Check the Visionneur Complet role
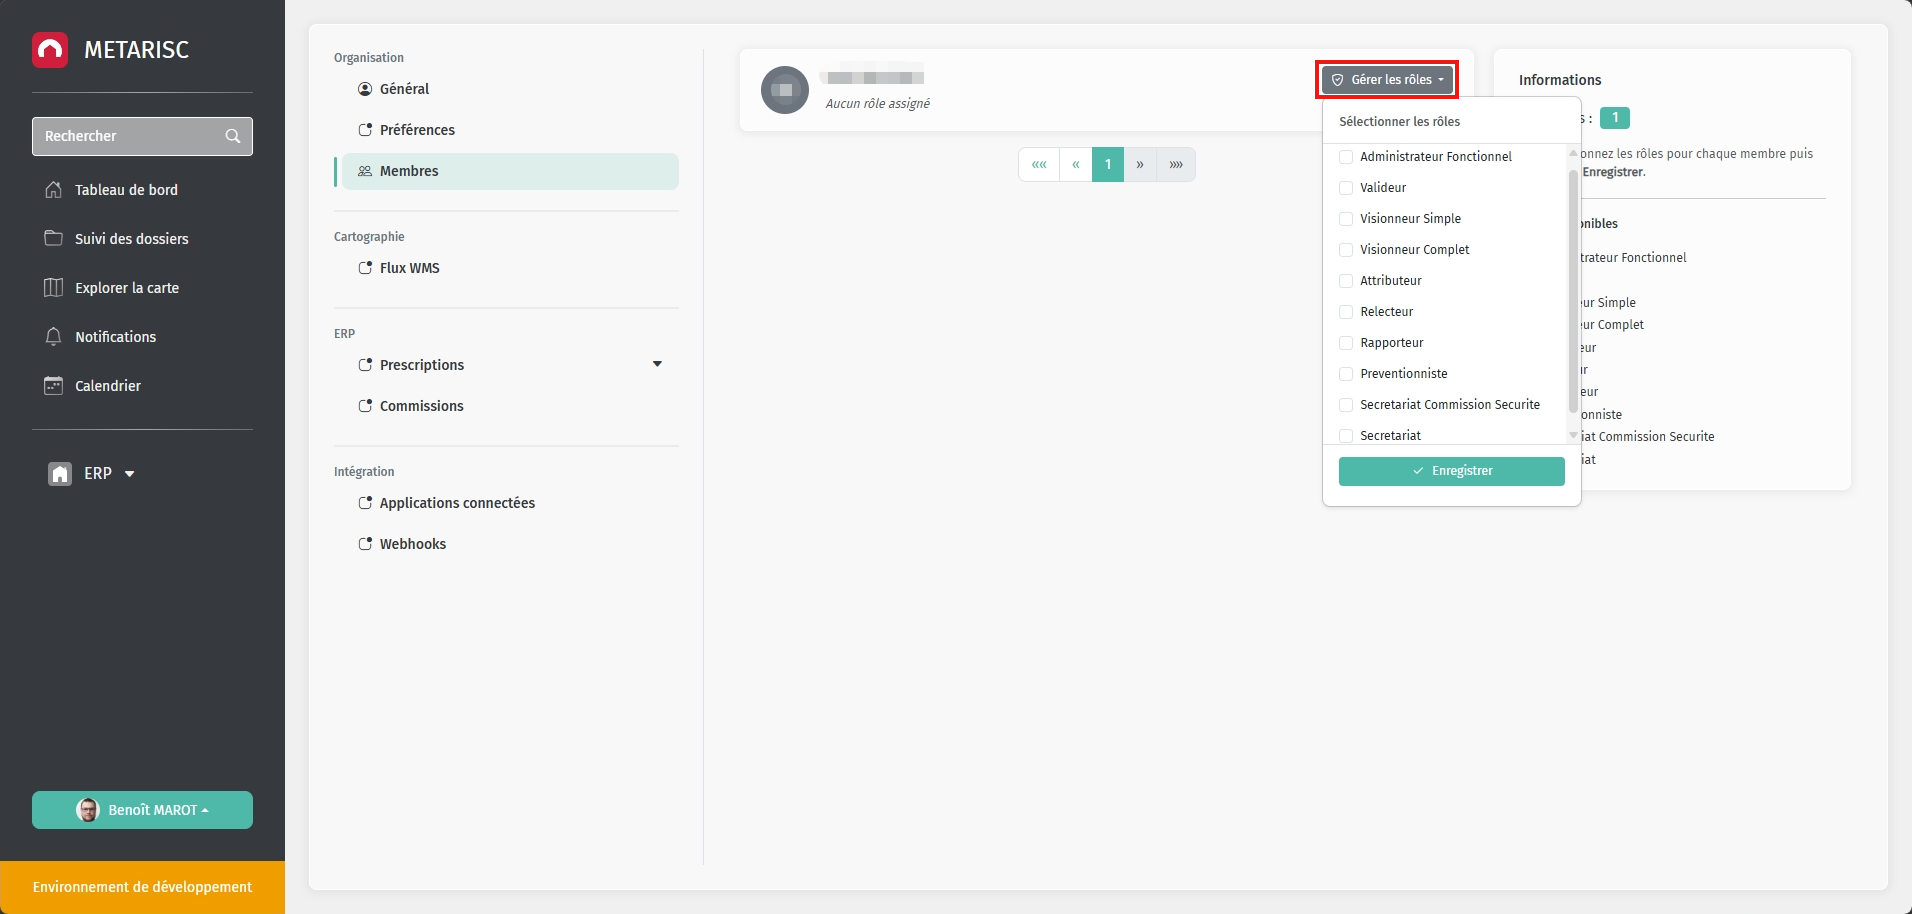Image resolution: width=1912 pixels, height=914 pixels. (1346, 250)
